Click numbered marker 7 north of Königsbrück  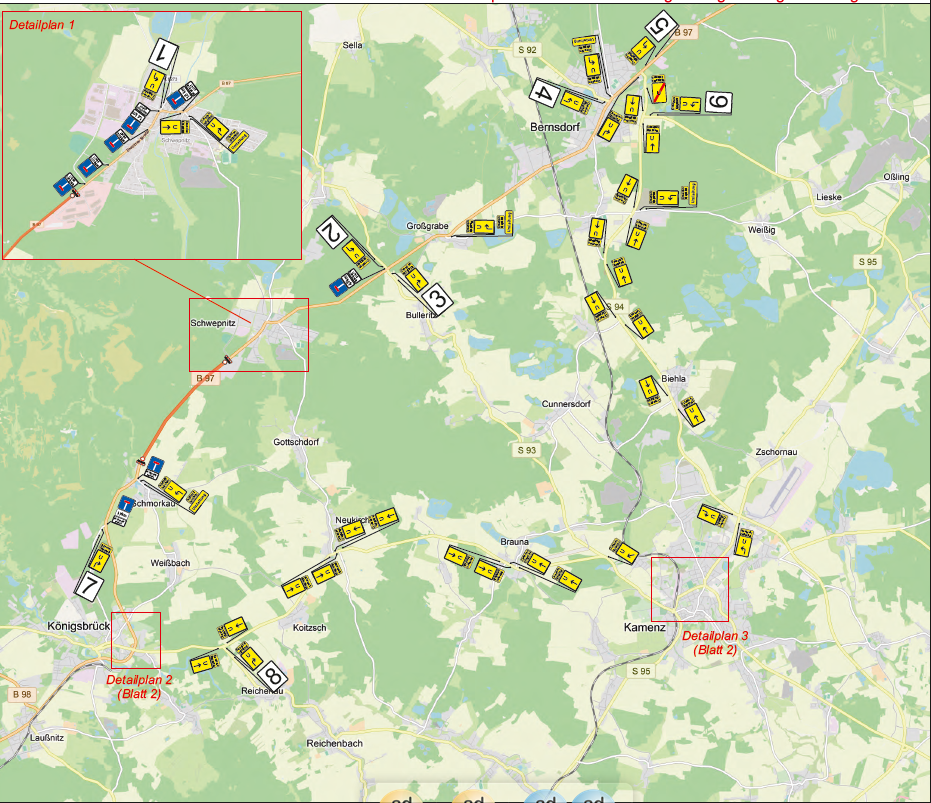90,584
